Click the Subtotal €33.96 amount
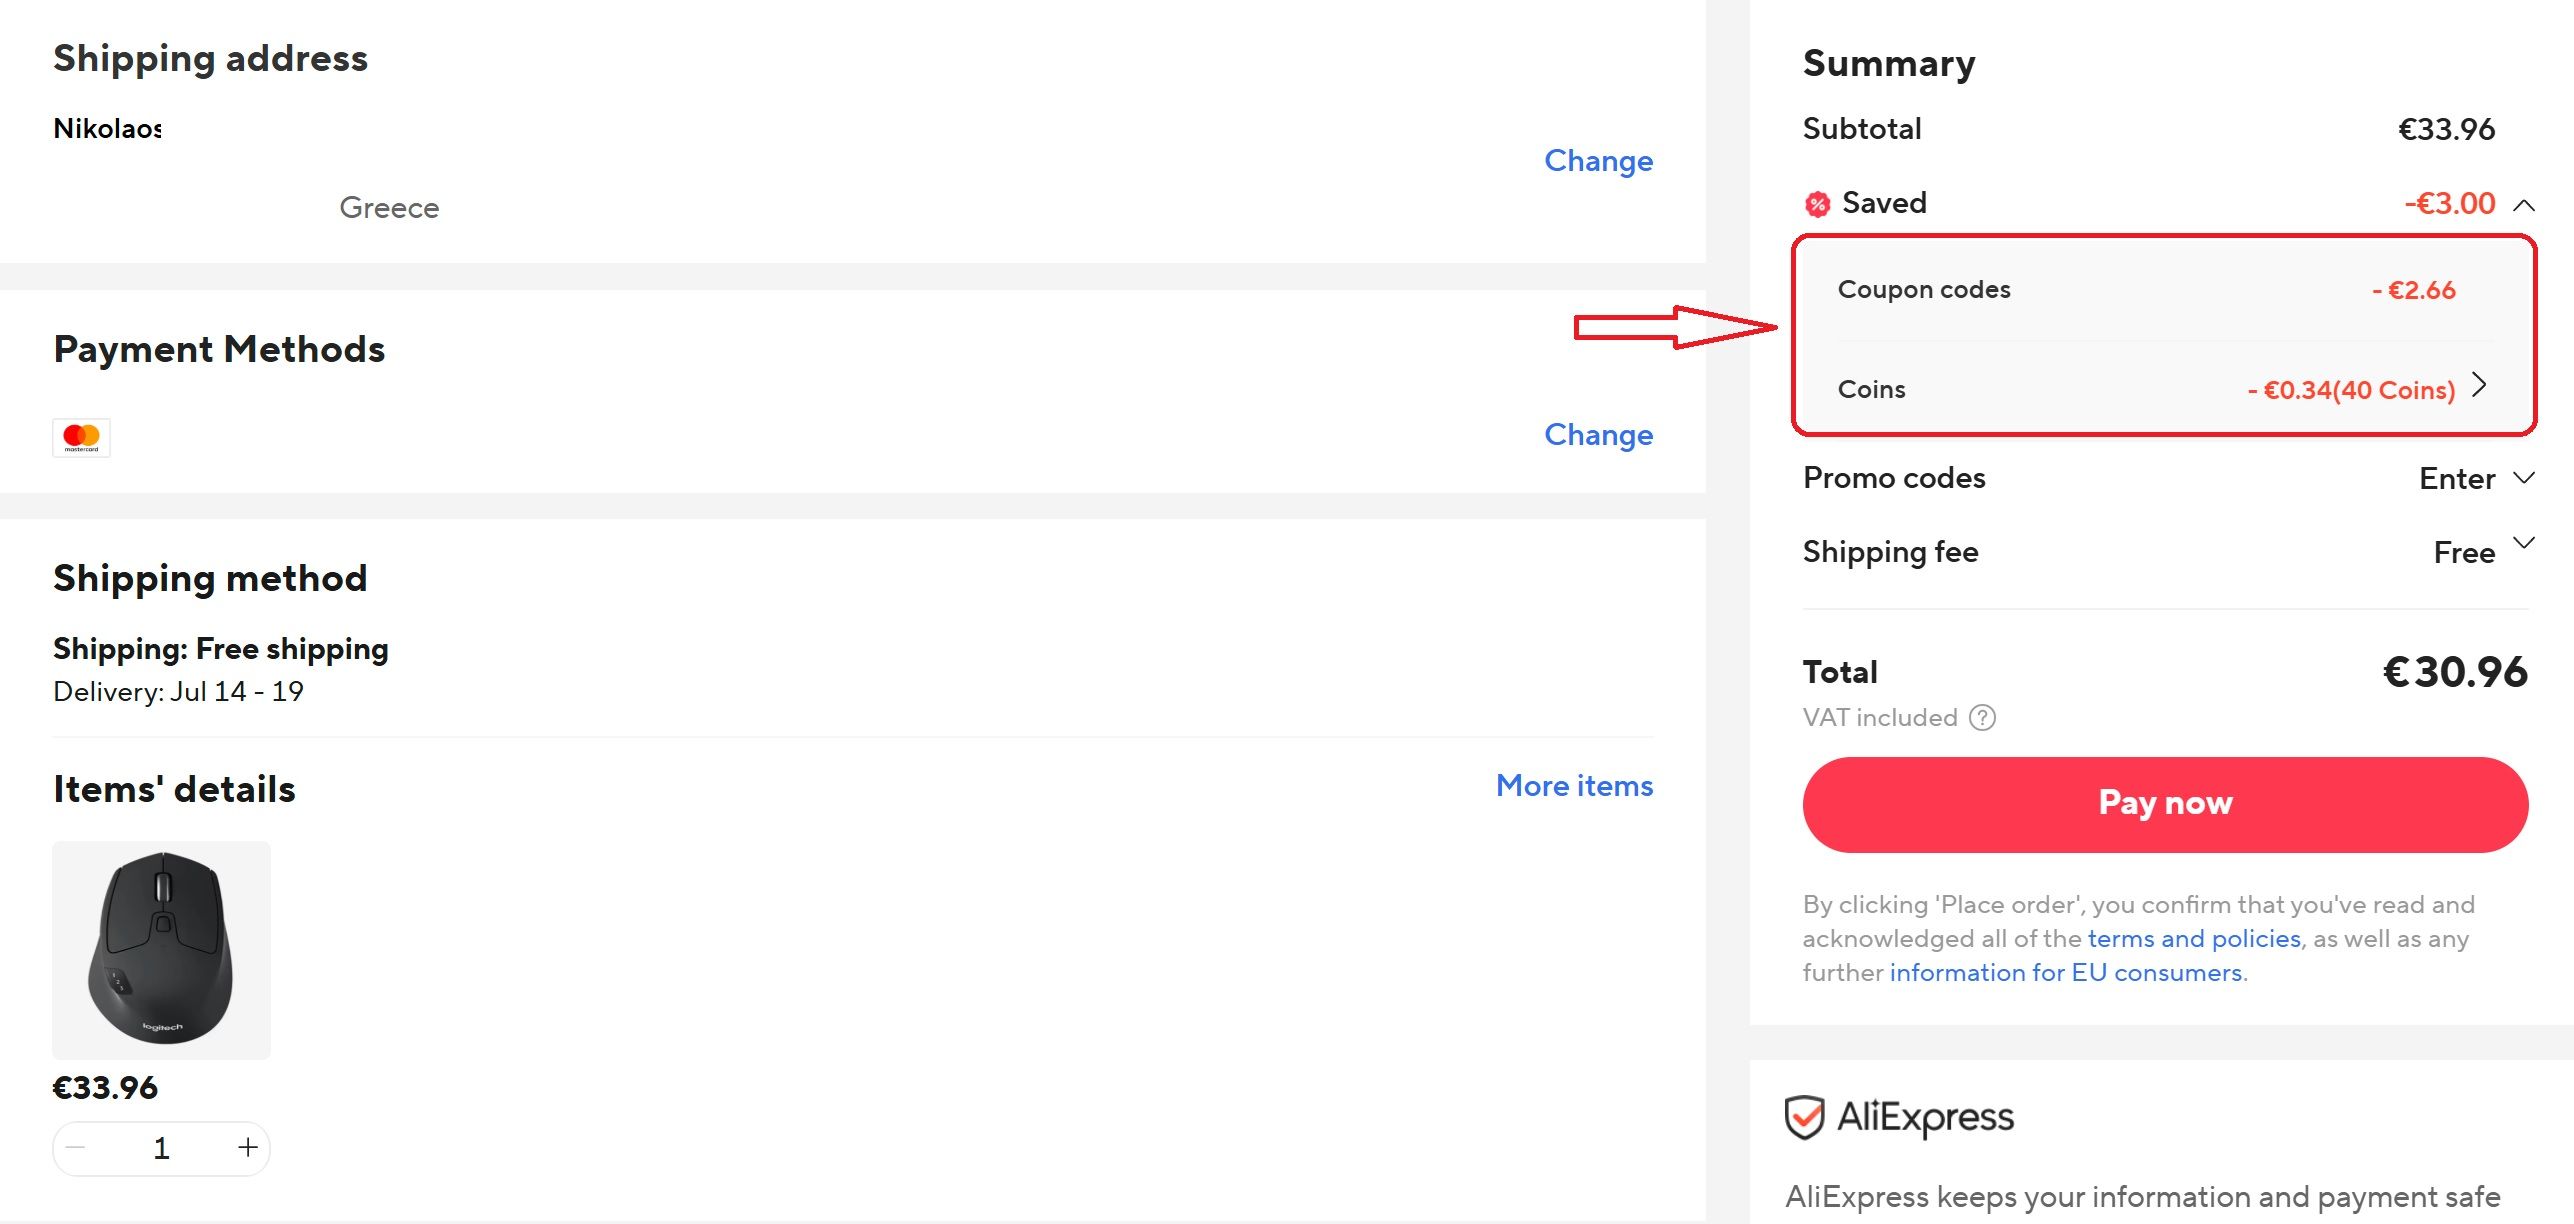This screenshot has height=1224, width=2574. click(x=2446, y=129)
